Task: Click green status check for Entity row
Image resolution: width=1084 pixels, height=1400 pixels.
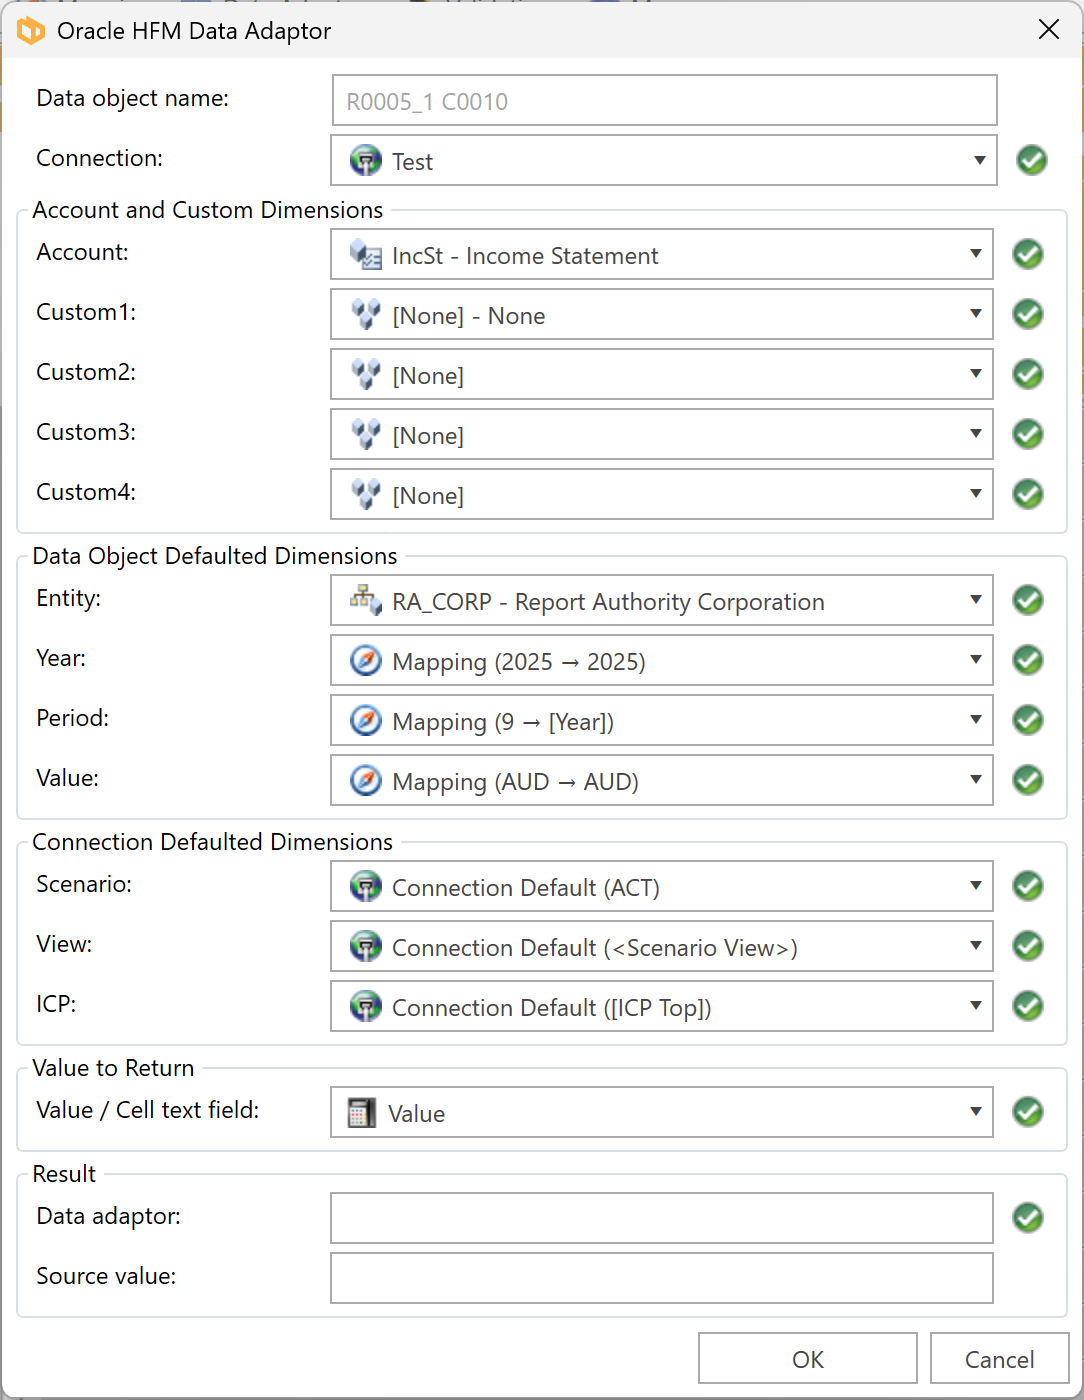Action: coord(1028,600)
